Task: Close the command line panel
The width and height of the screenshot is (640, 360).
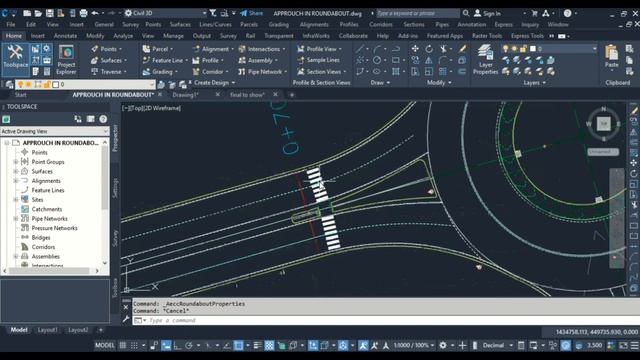Action: [126, 307]
